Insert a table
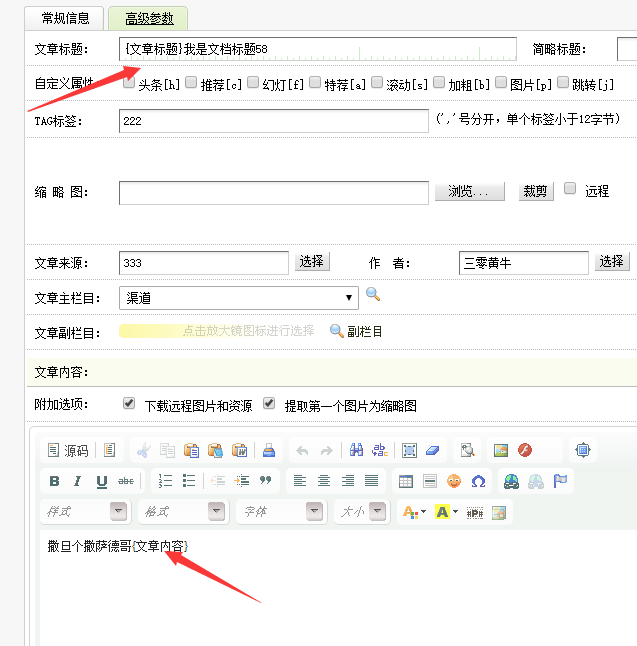The width and height of the screenshot is (637, 646). pos(406,481)
